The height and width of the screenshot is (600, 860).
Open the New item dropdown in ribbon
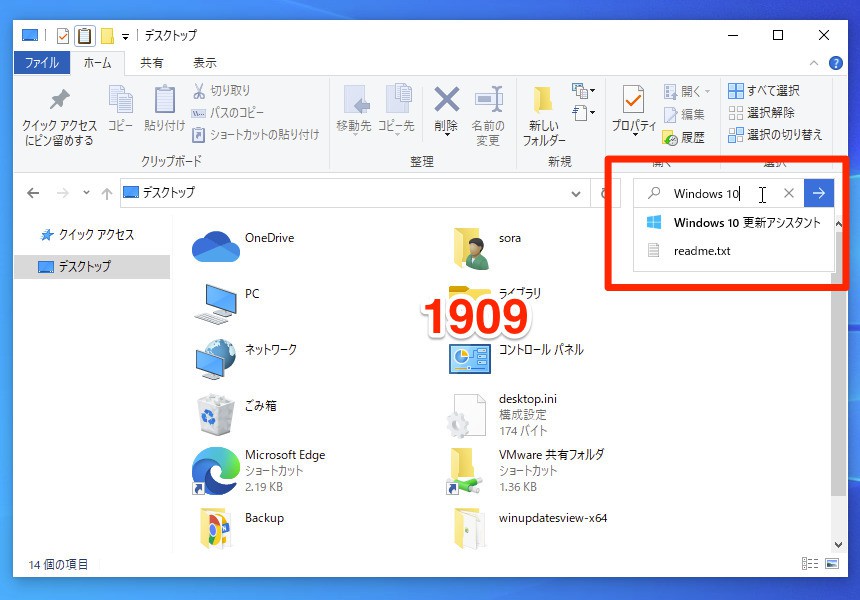click(x=583, y=90)
